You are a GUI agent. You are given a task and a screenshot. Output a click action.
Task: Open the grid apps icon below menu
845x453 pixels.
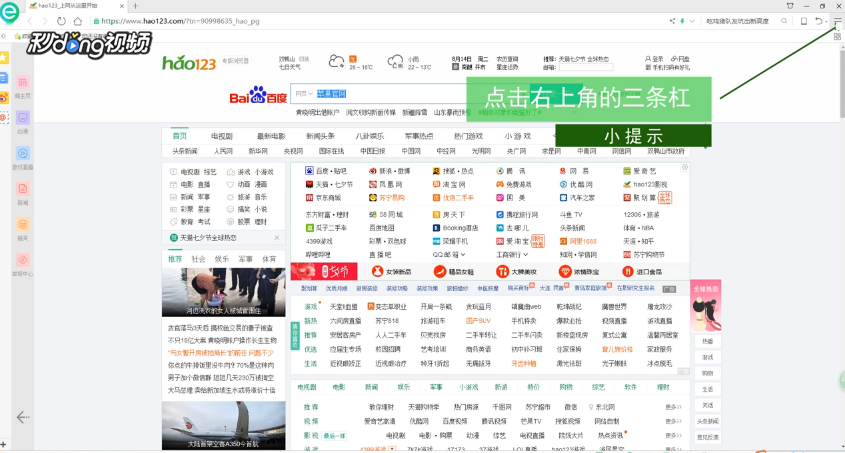[837, 37]
